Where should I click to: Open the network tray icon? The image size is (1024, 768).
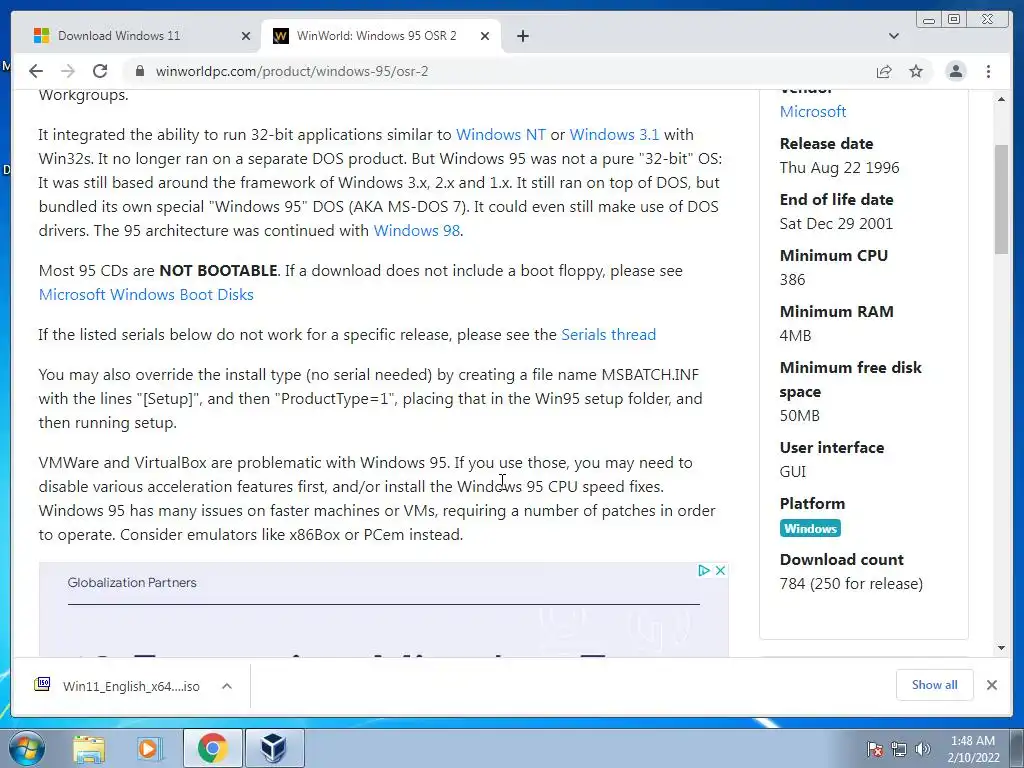[x=899, y=749]
